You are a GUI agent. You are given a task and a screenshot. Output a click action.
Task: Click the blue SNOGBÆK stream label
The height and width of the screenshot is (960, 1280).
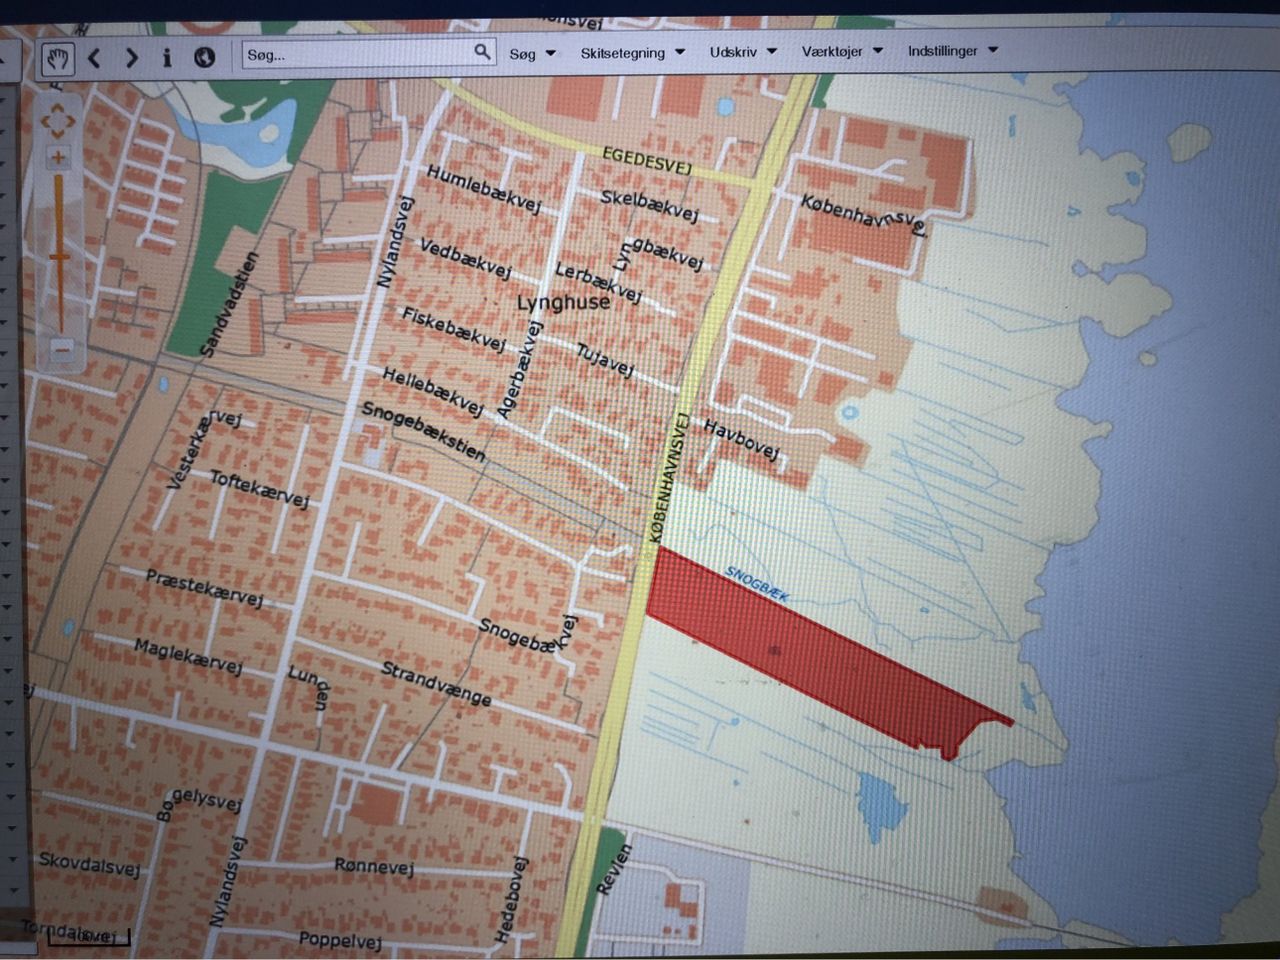click(757, 584)
